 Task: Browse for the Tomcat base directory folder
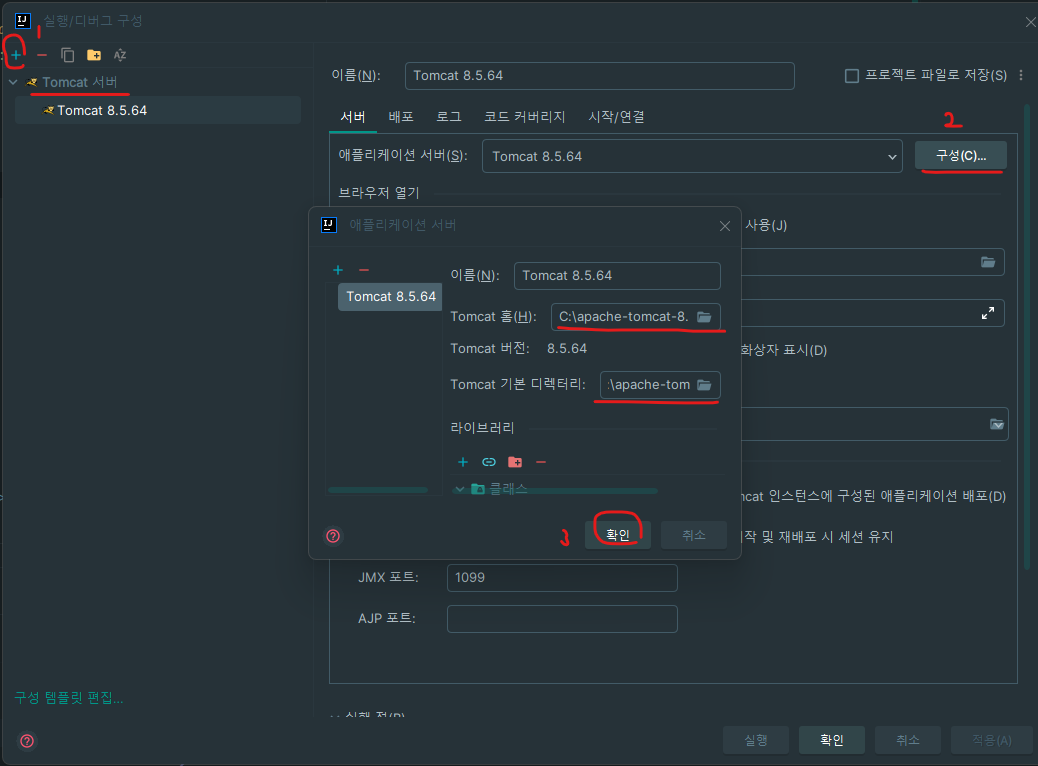(x=704, y=385)
